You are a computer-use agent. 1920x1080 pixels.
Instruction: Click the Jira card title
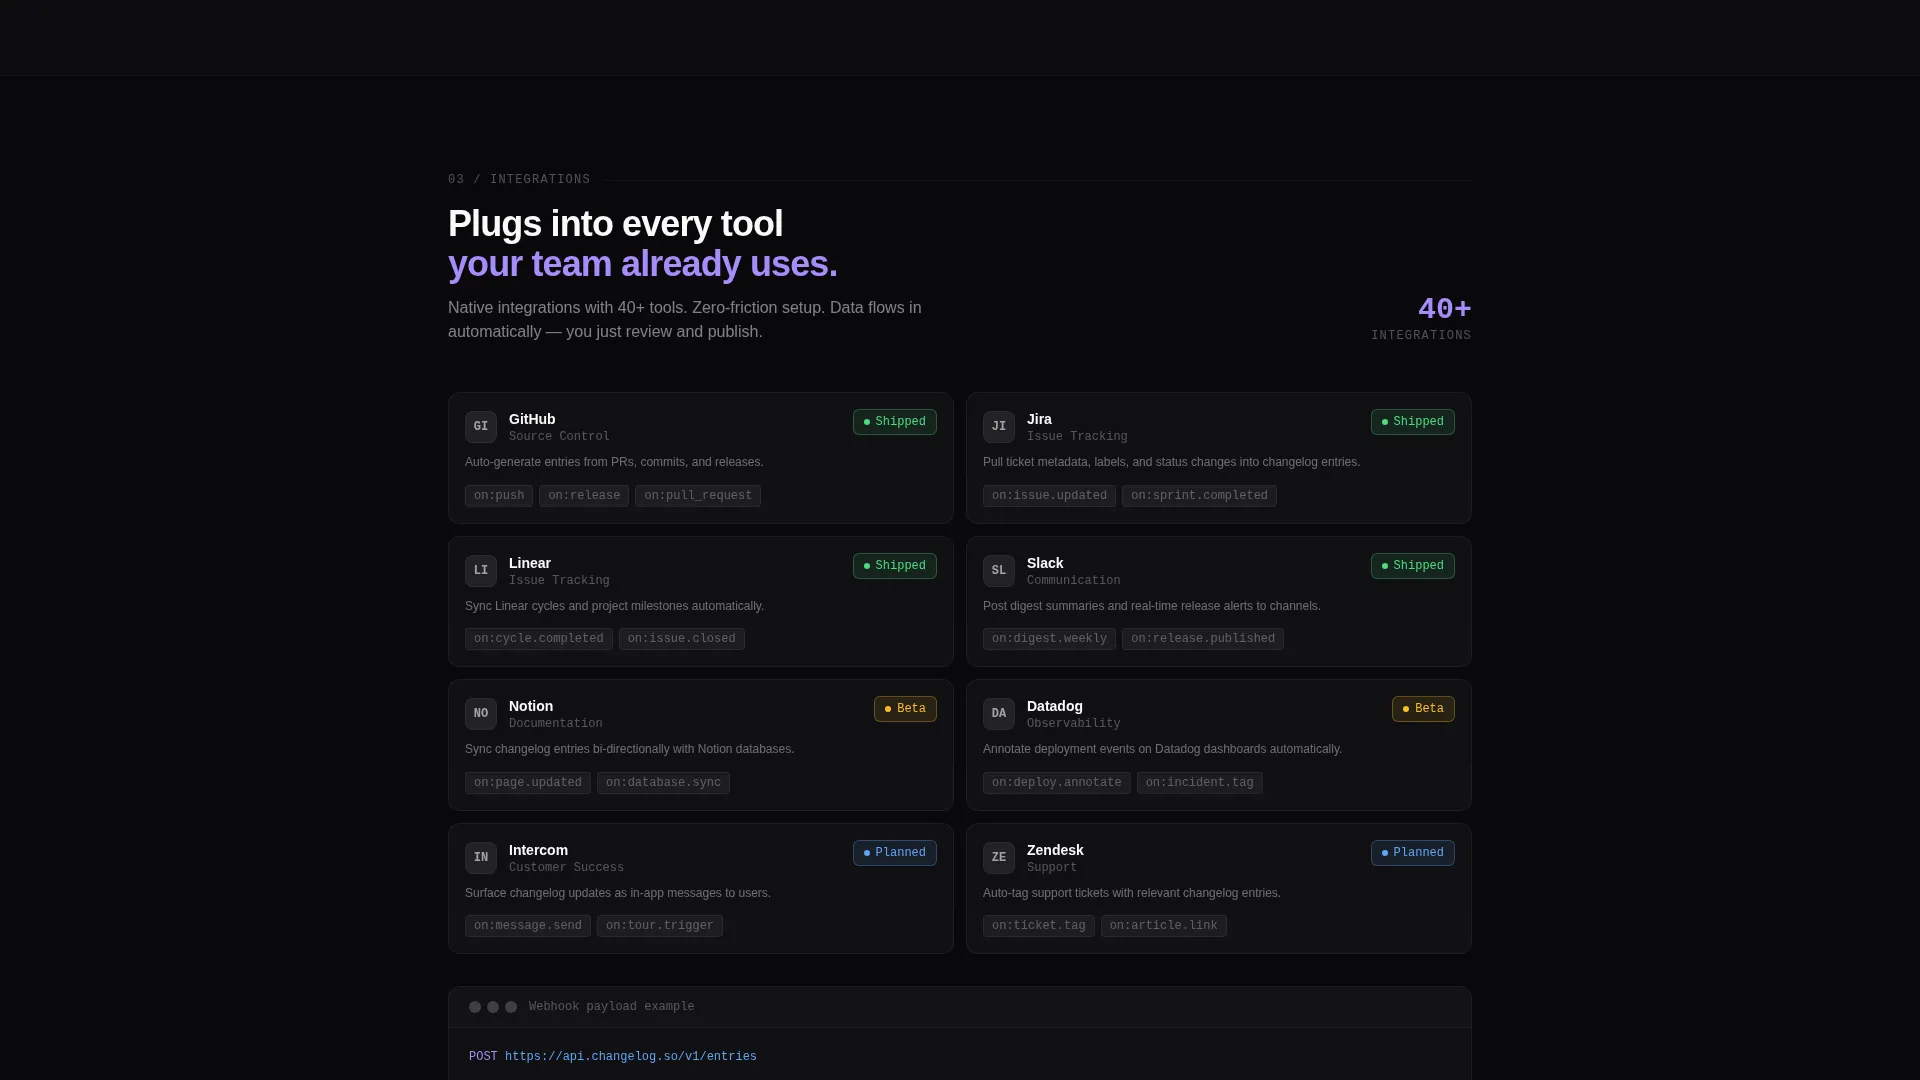click(x=1039, y=419)
